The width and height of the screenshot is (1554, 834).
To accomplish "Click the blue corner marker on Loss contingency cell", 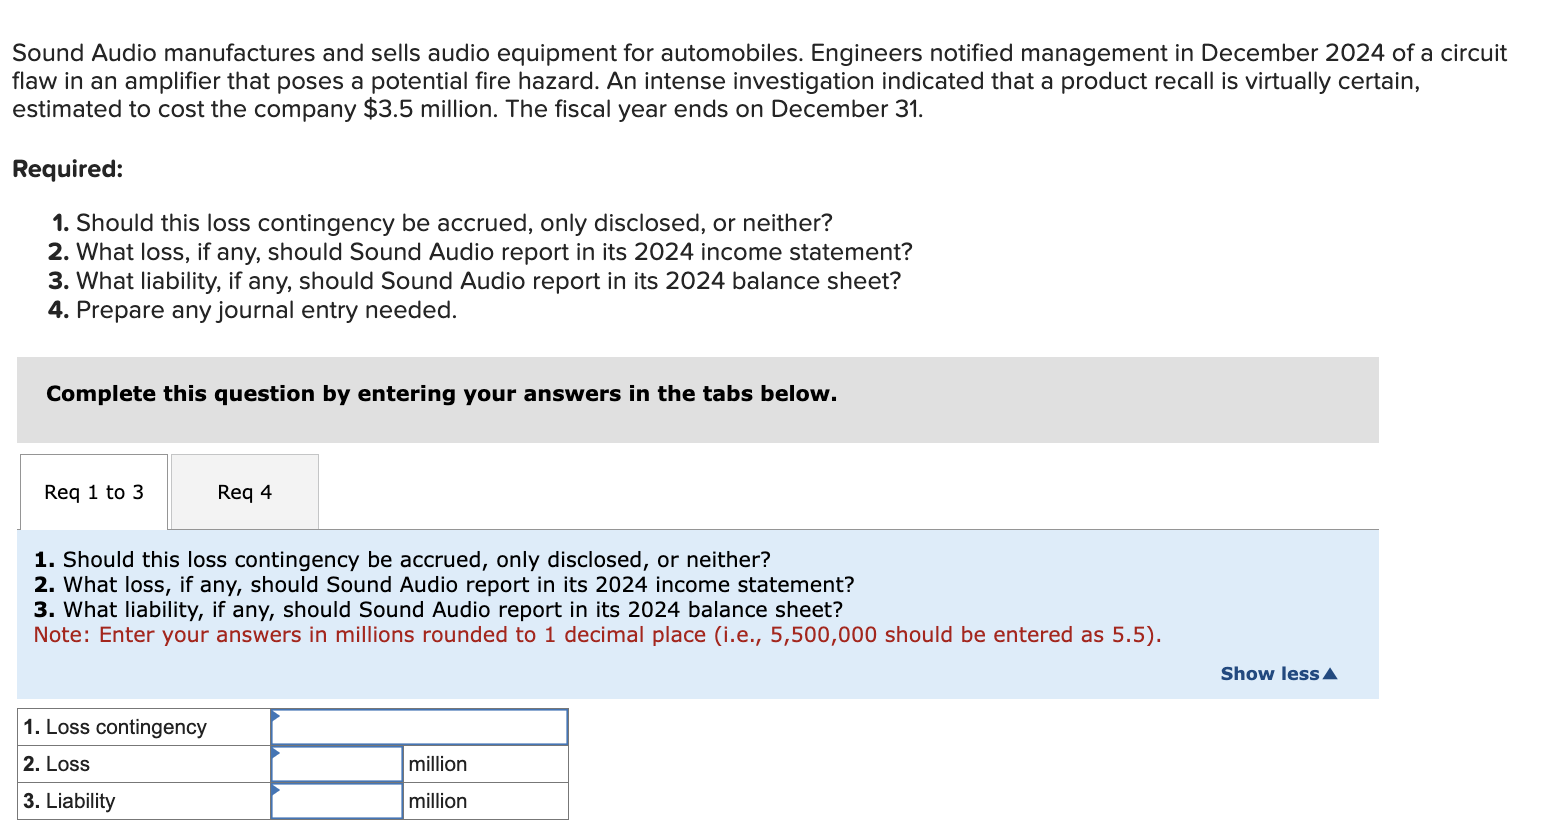I will point(276,716).
